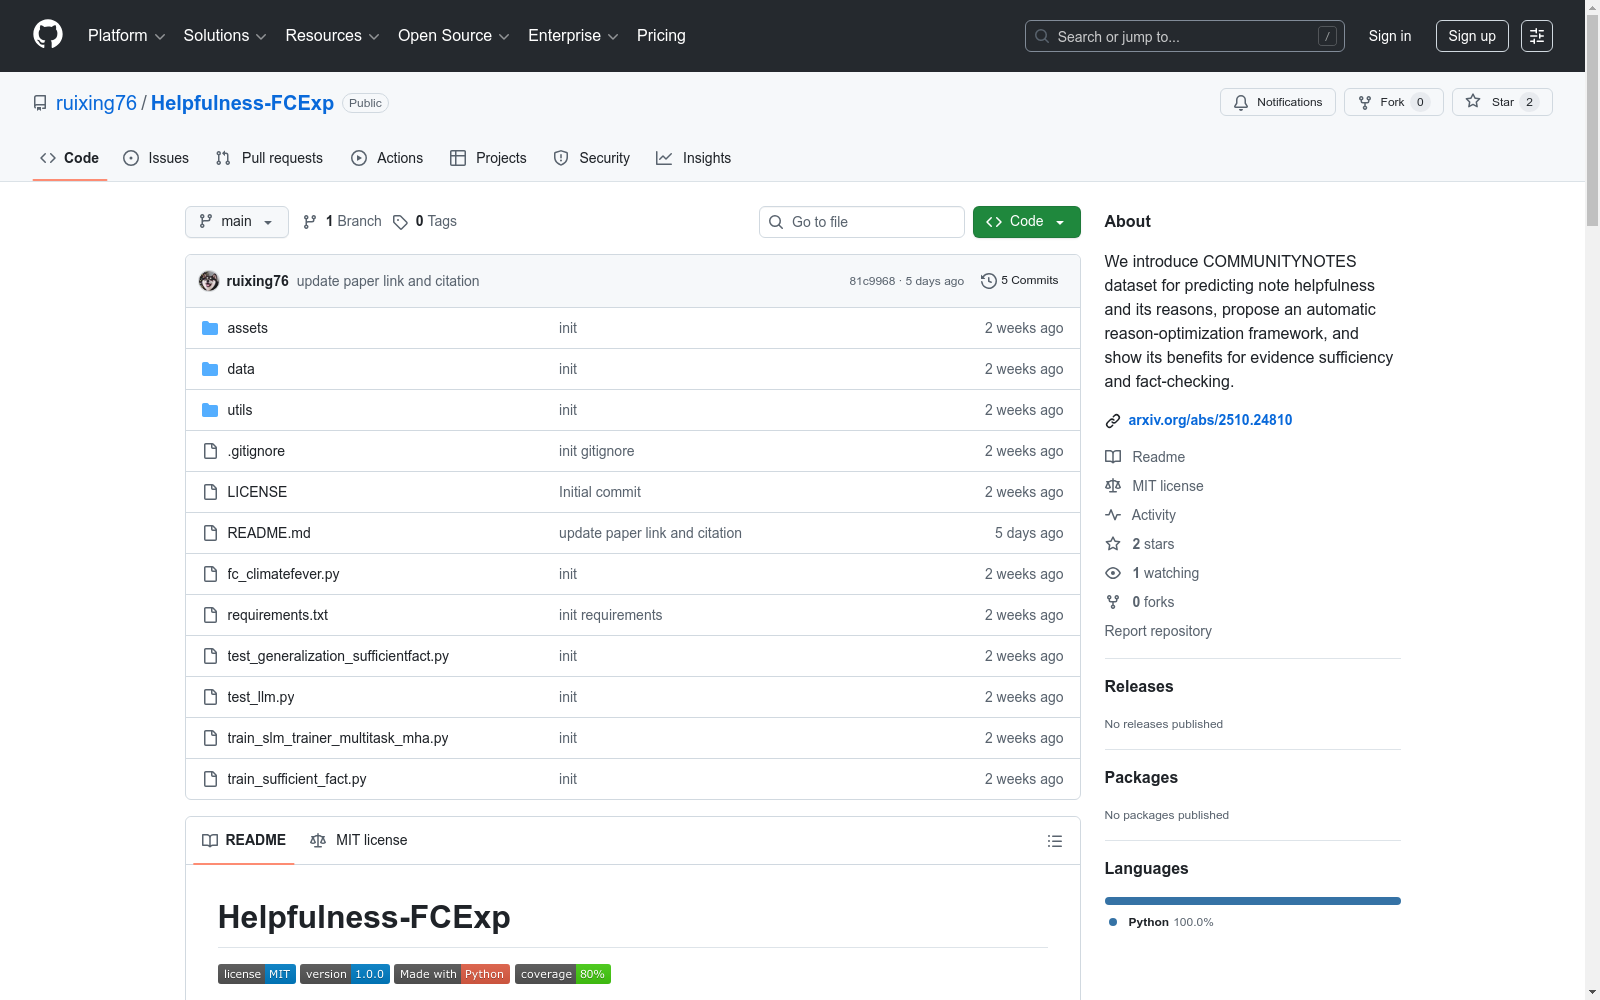The height and width of the screenshot is (1000, 1600).
Task: Open the command palette menu icon
Action: point(1537,36)
